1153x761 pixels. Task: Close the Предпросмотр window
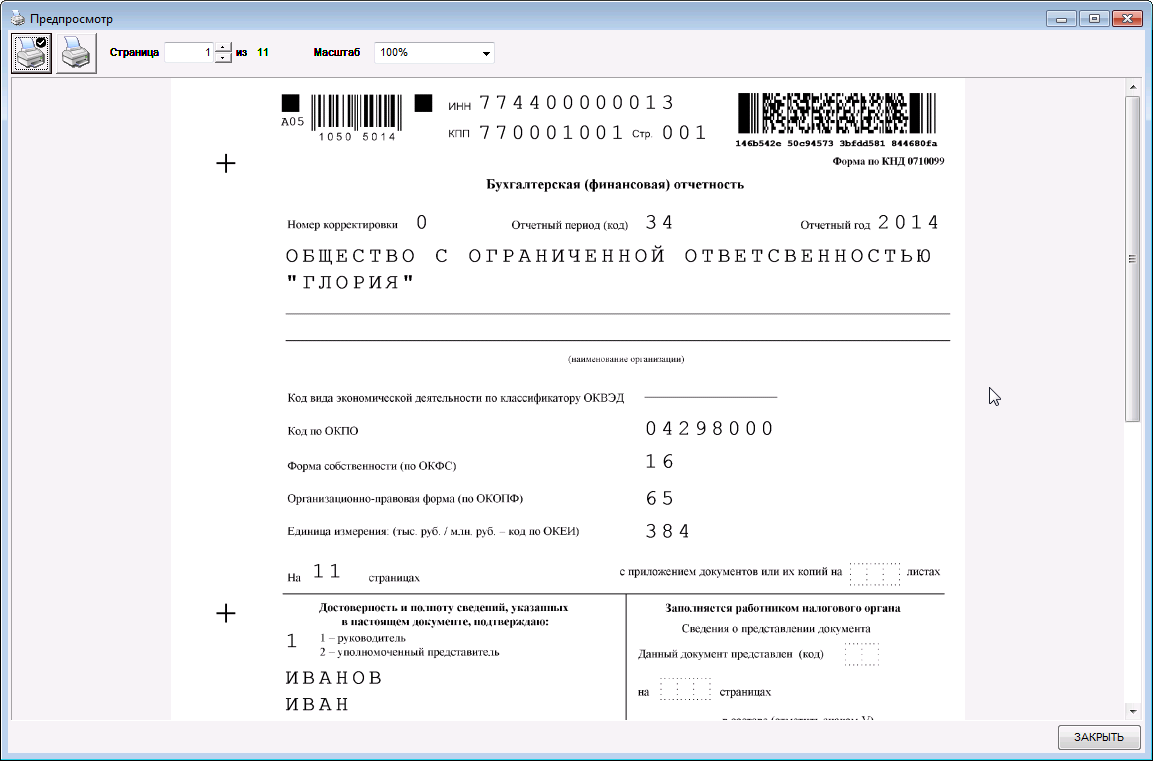pos(1127,18)
